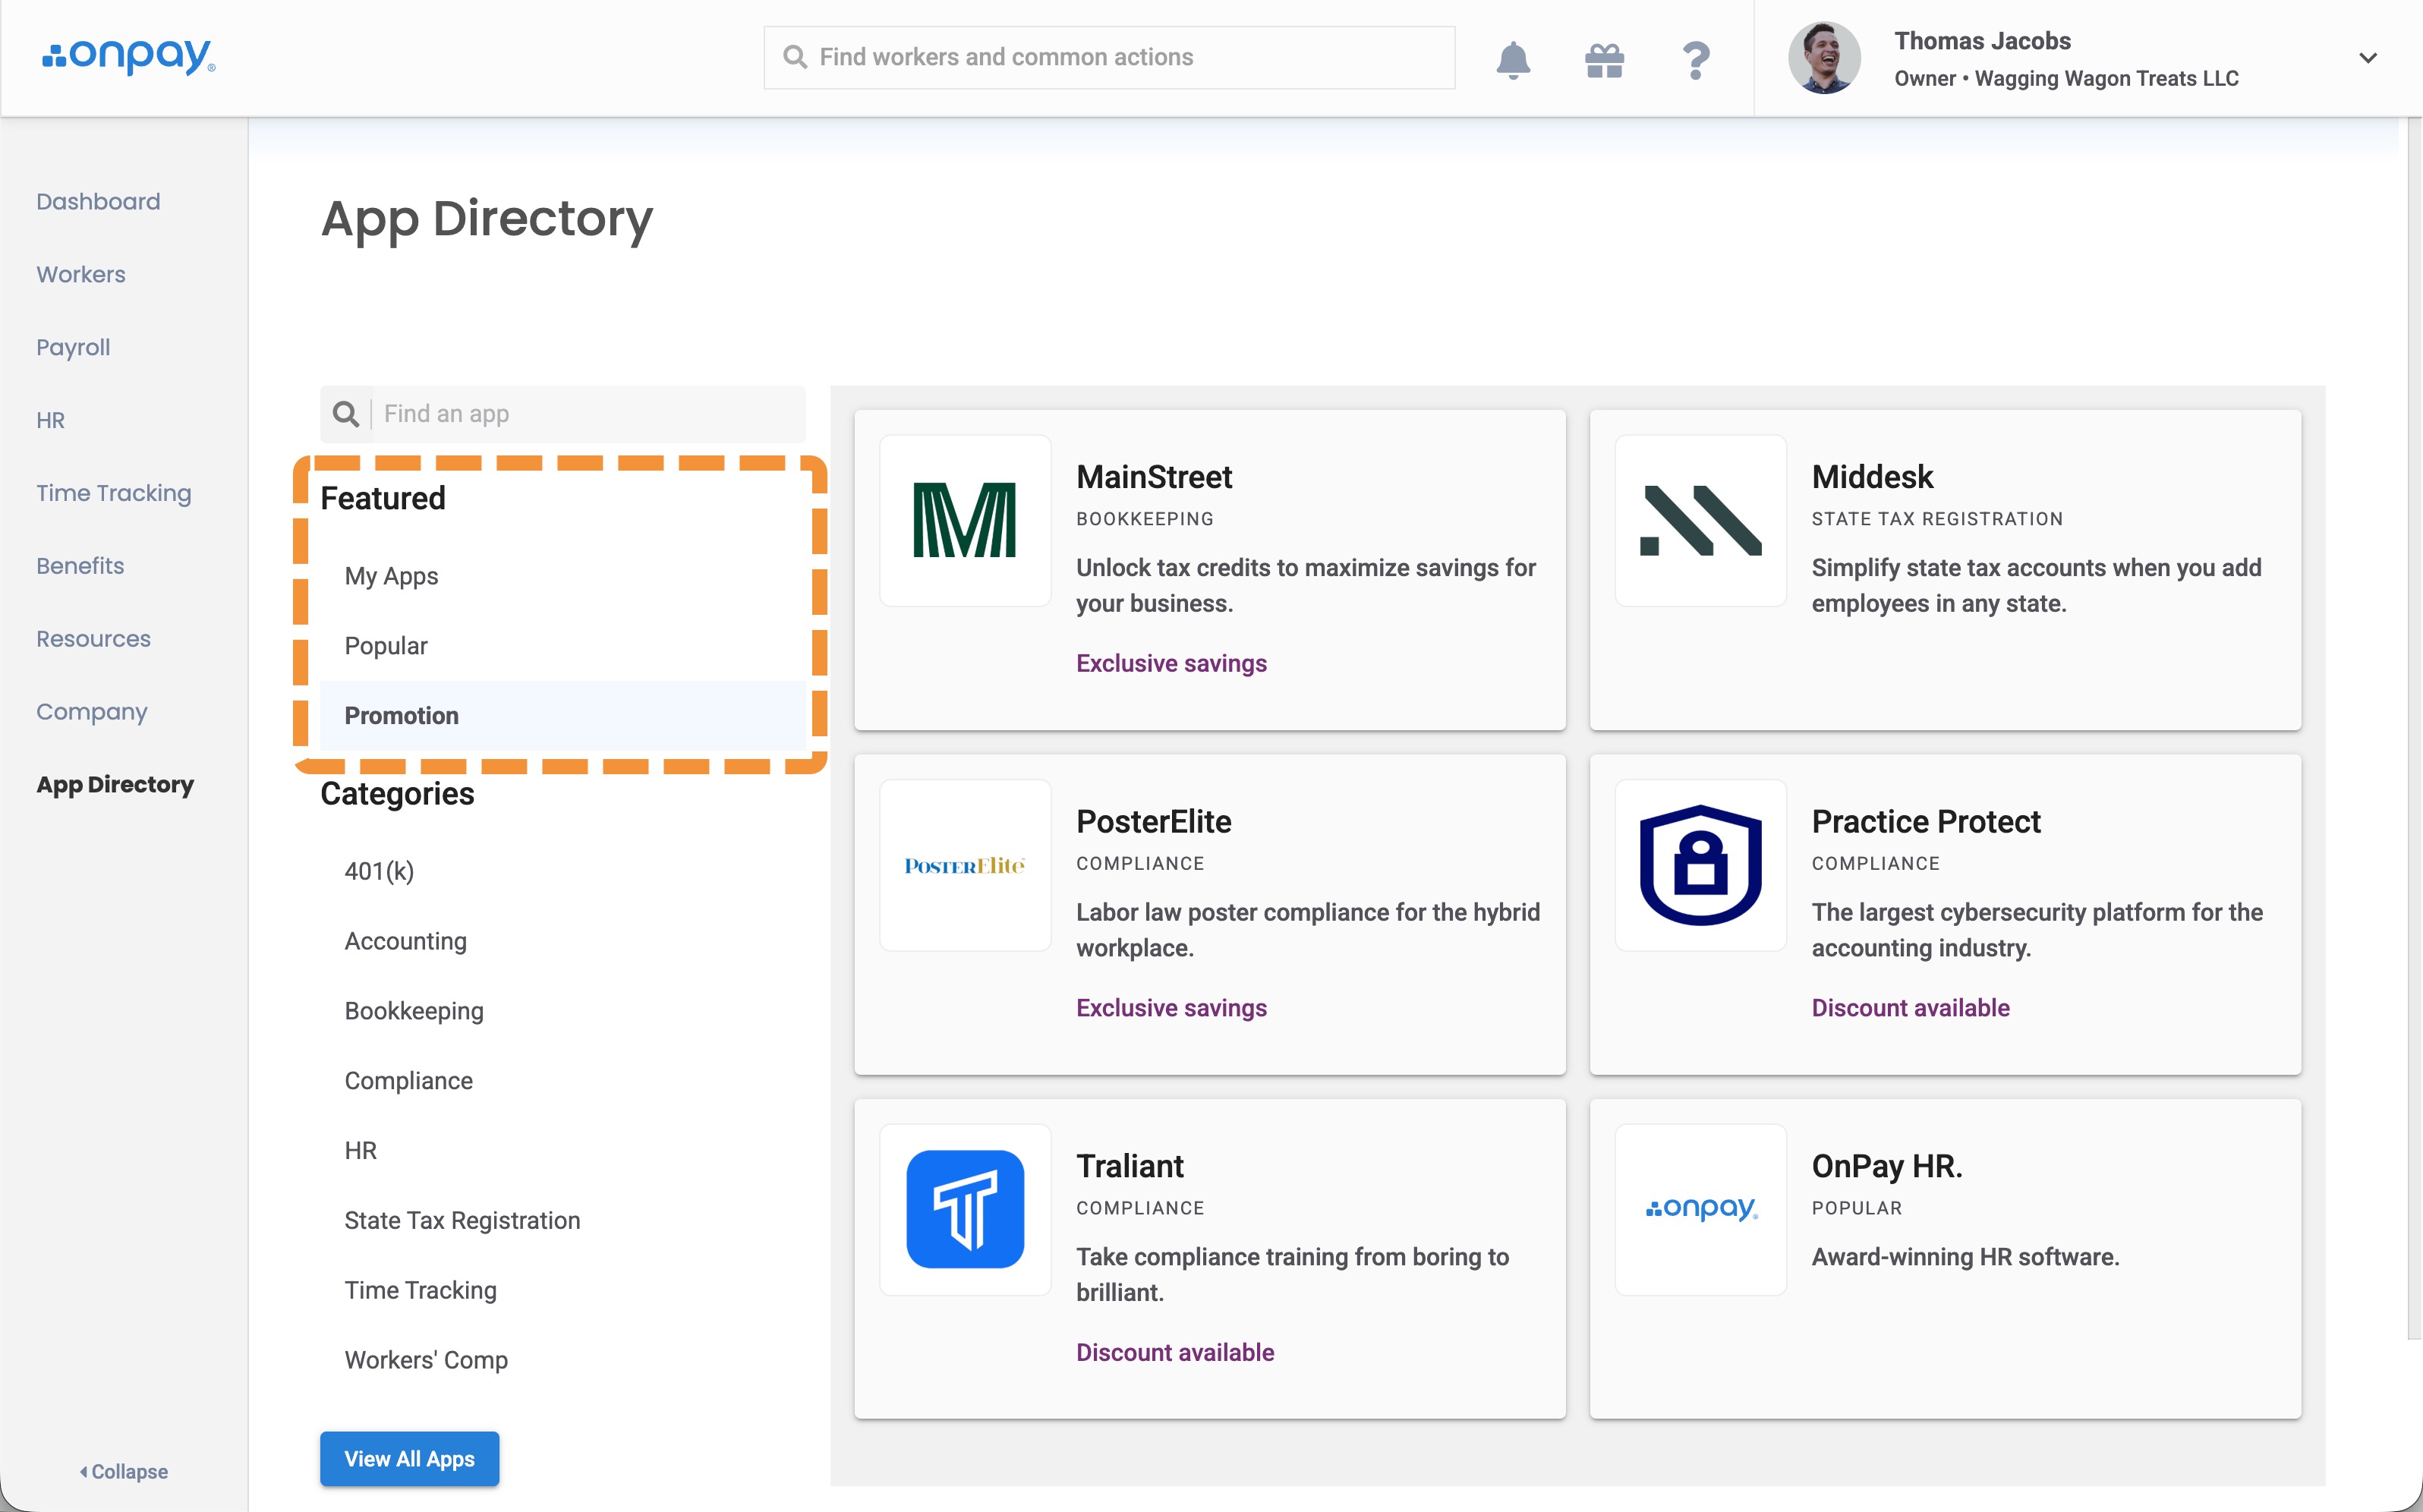Focus the Find workers and common actions search
The height and width of the screenshot is (1512, 2423).
tap(1109, 57)
